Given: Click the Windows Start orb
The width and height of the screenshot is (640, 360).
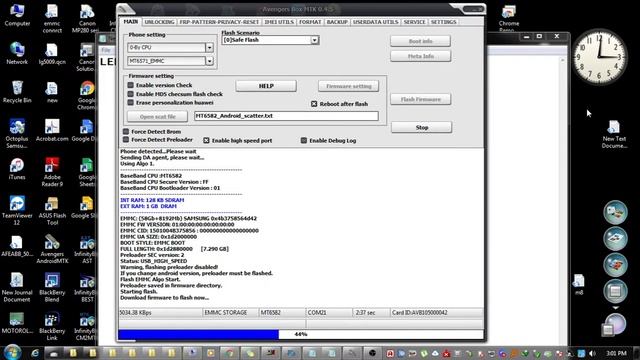Looking at the screenshot, I should point(12,353).
